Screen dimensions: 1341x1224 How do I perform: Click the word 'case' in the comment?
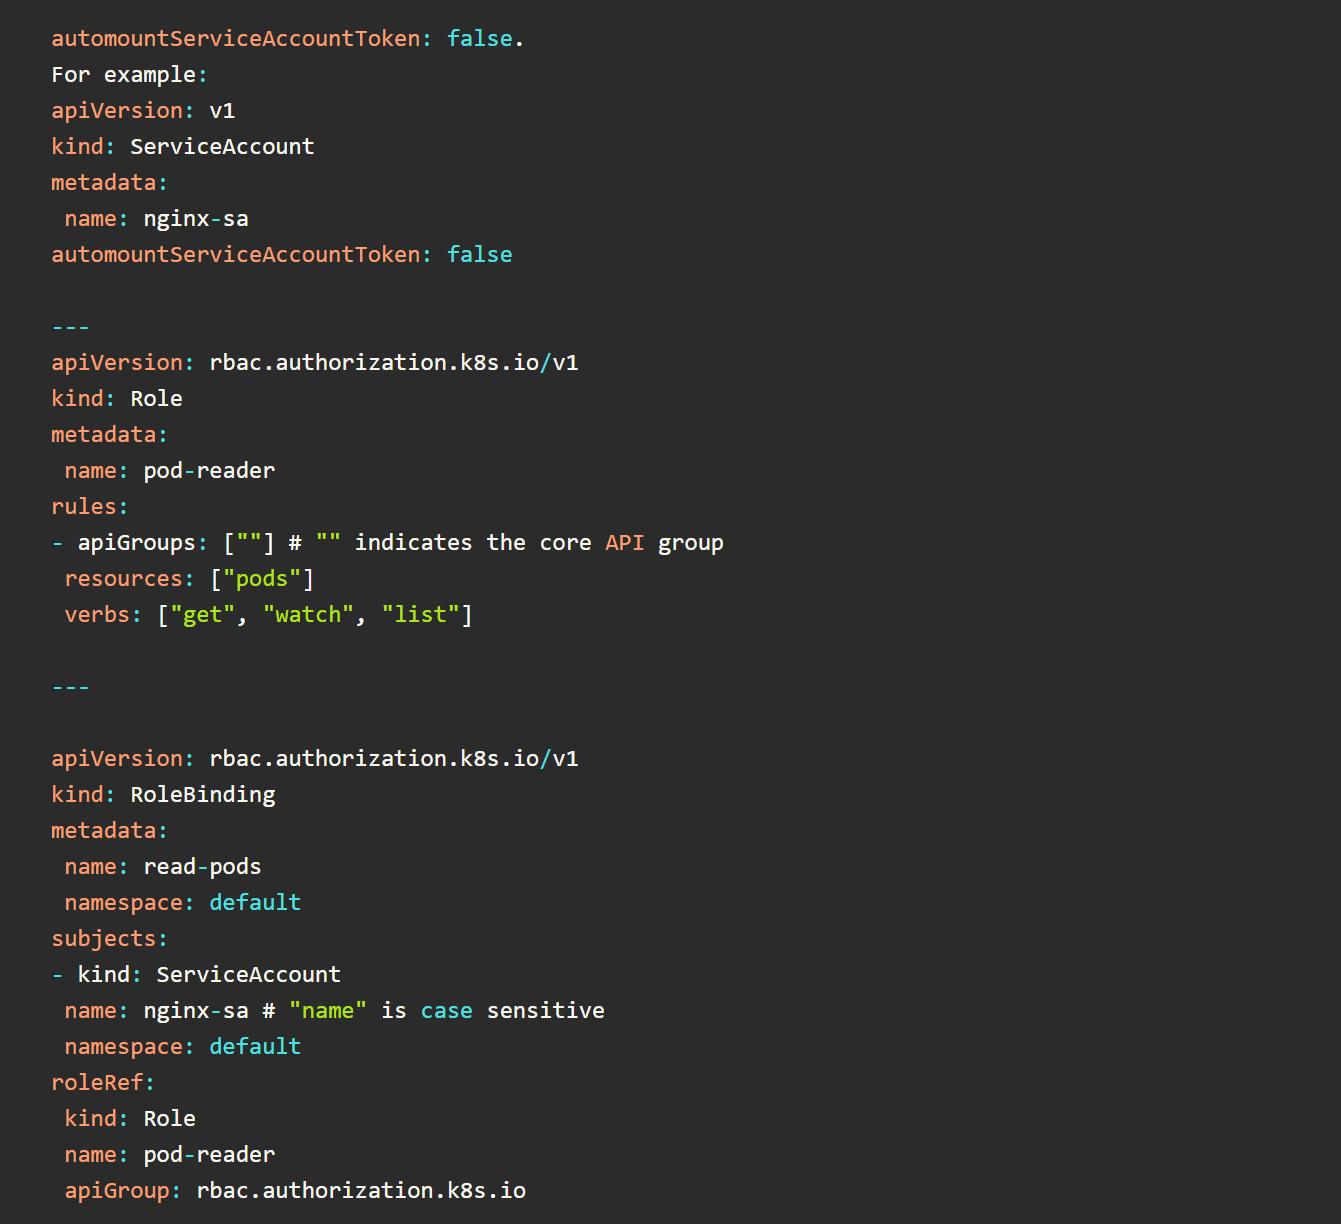point(446,1011)
